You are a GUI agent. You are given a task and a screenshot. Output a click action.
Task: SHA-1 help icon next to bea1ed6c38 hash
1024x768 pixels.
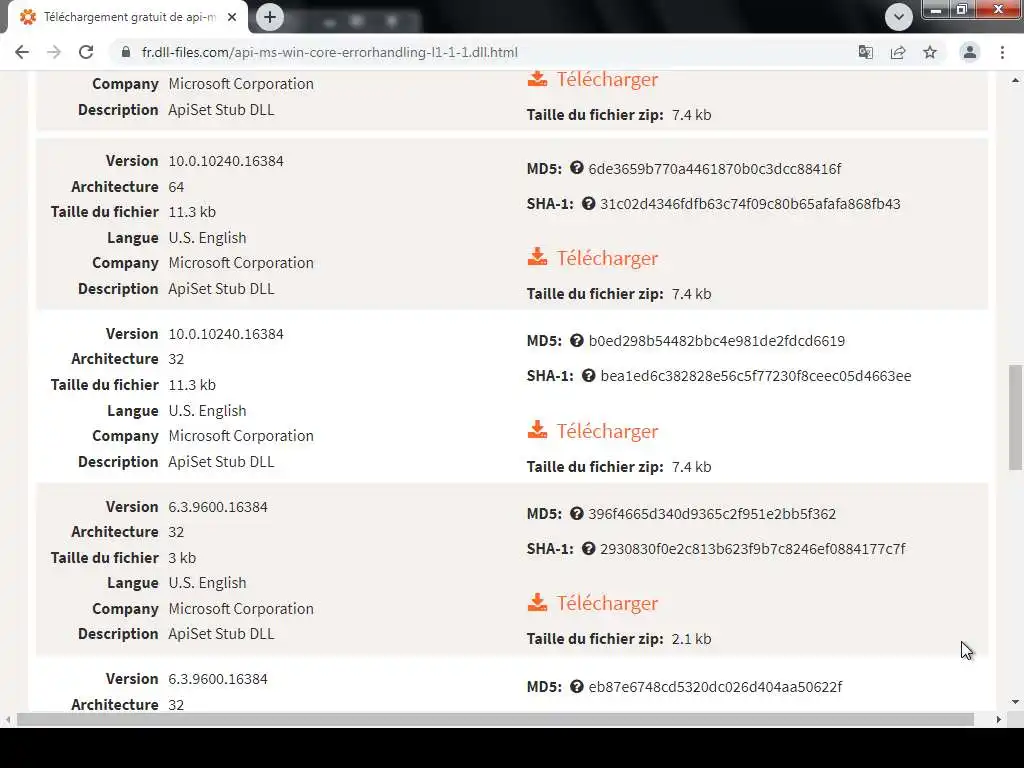[588, 376]
